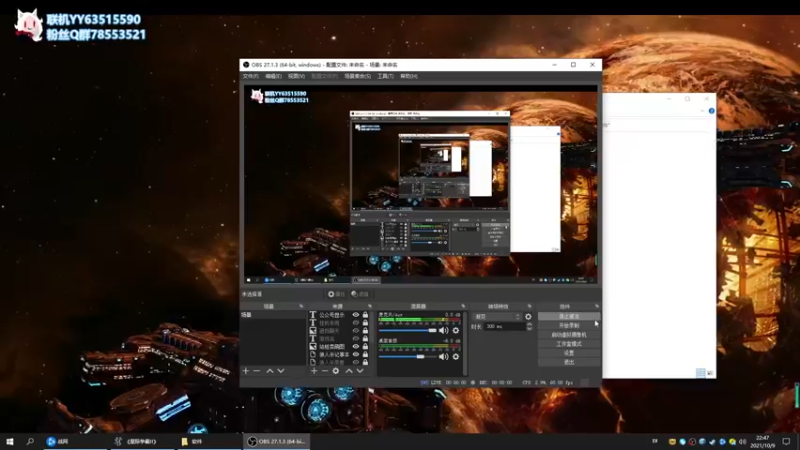Select the 场景 item in the Scenes list

pyautogui.click(x=273, y=315)
